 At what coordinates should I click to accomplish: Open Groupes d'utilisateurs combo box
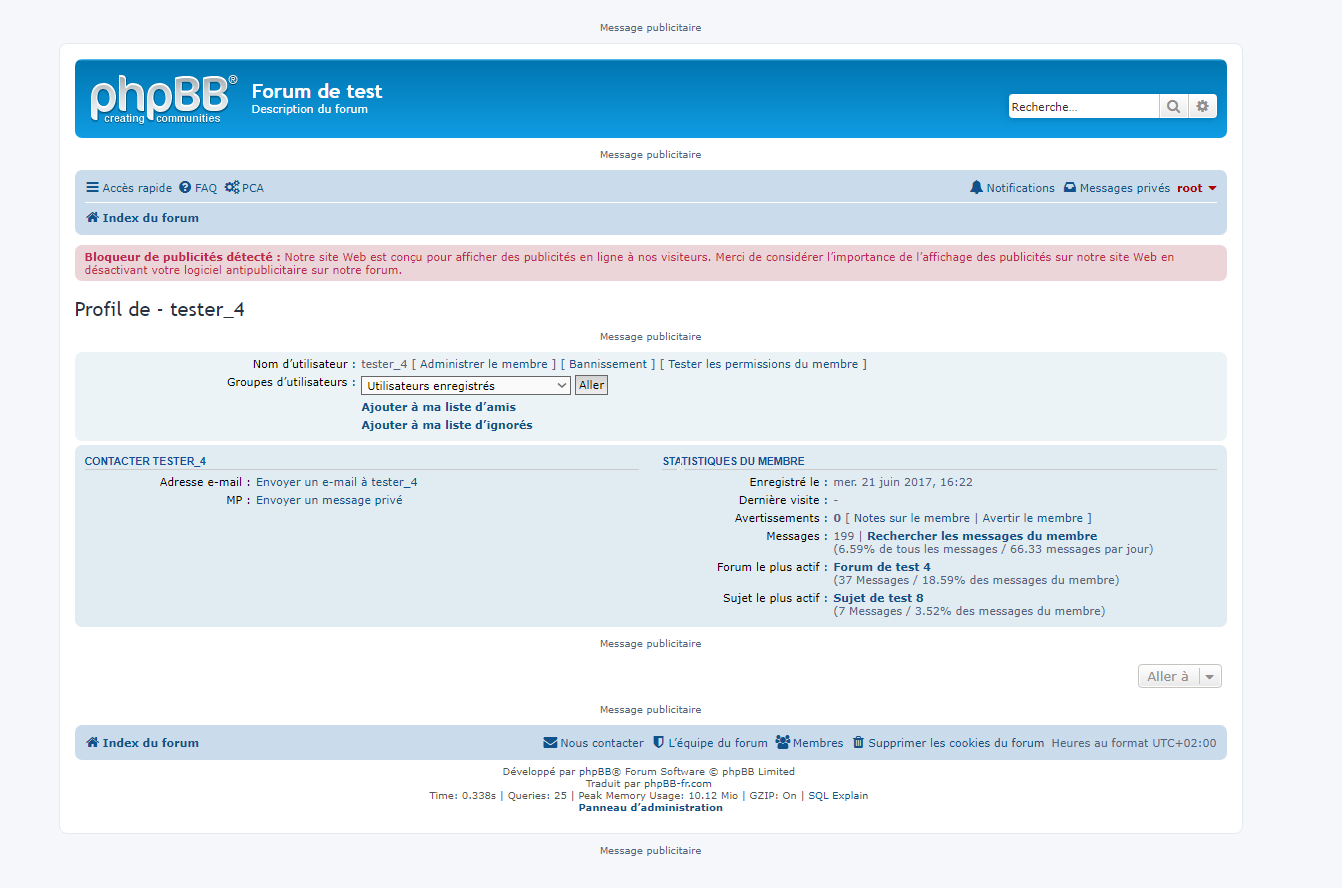[x=465, y=385]
